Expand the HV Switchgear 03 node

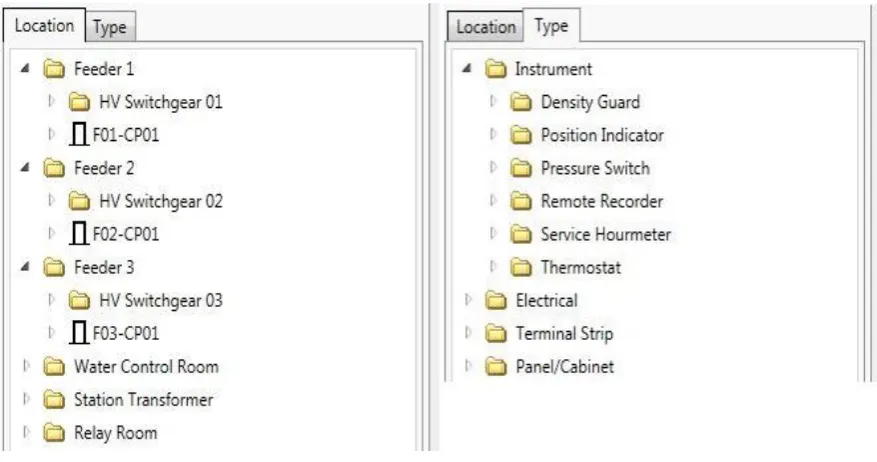click(x=51, y=300)
